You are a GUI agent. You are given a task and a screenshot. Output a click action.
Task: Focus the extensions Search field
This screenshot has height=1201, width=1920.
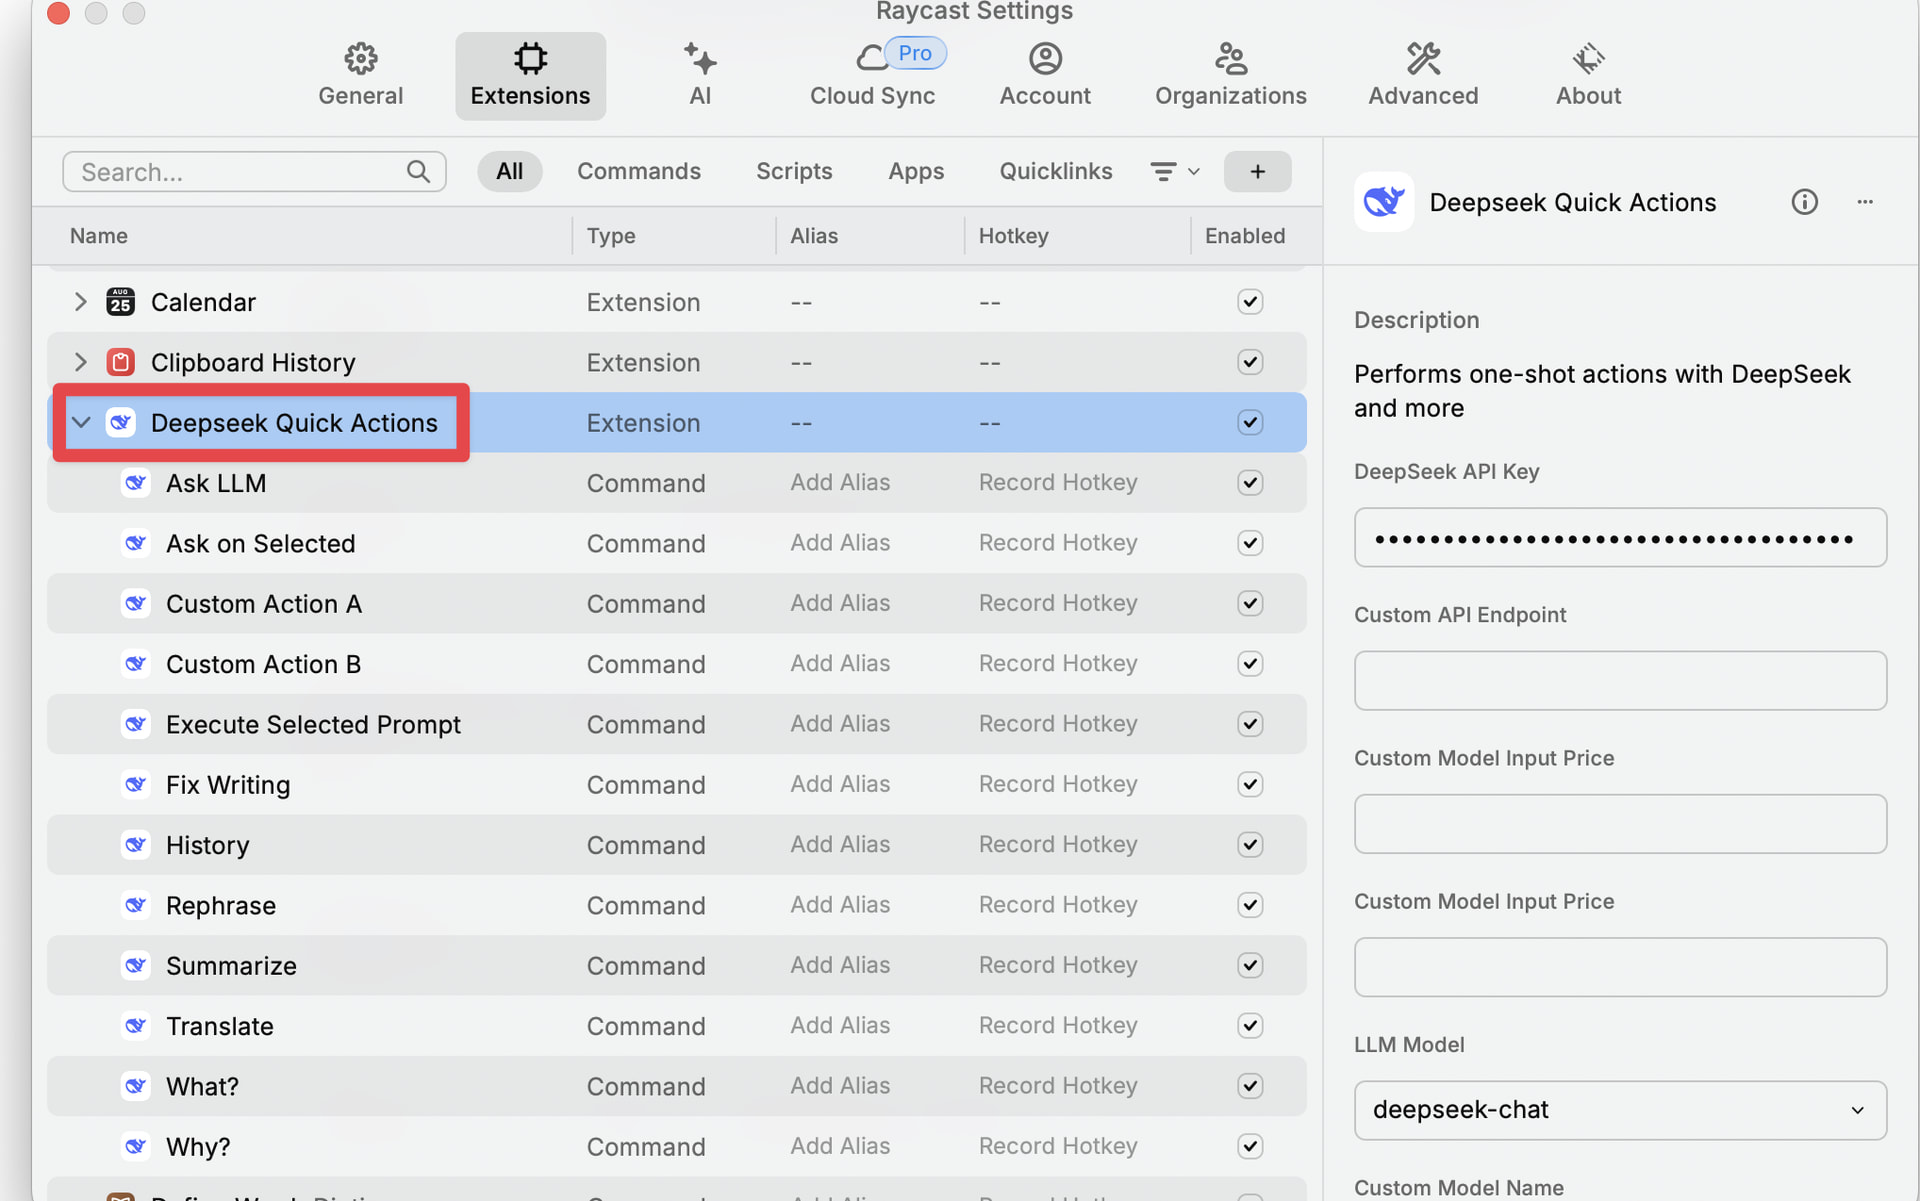254,171
